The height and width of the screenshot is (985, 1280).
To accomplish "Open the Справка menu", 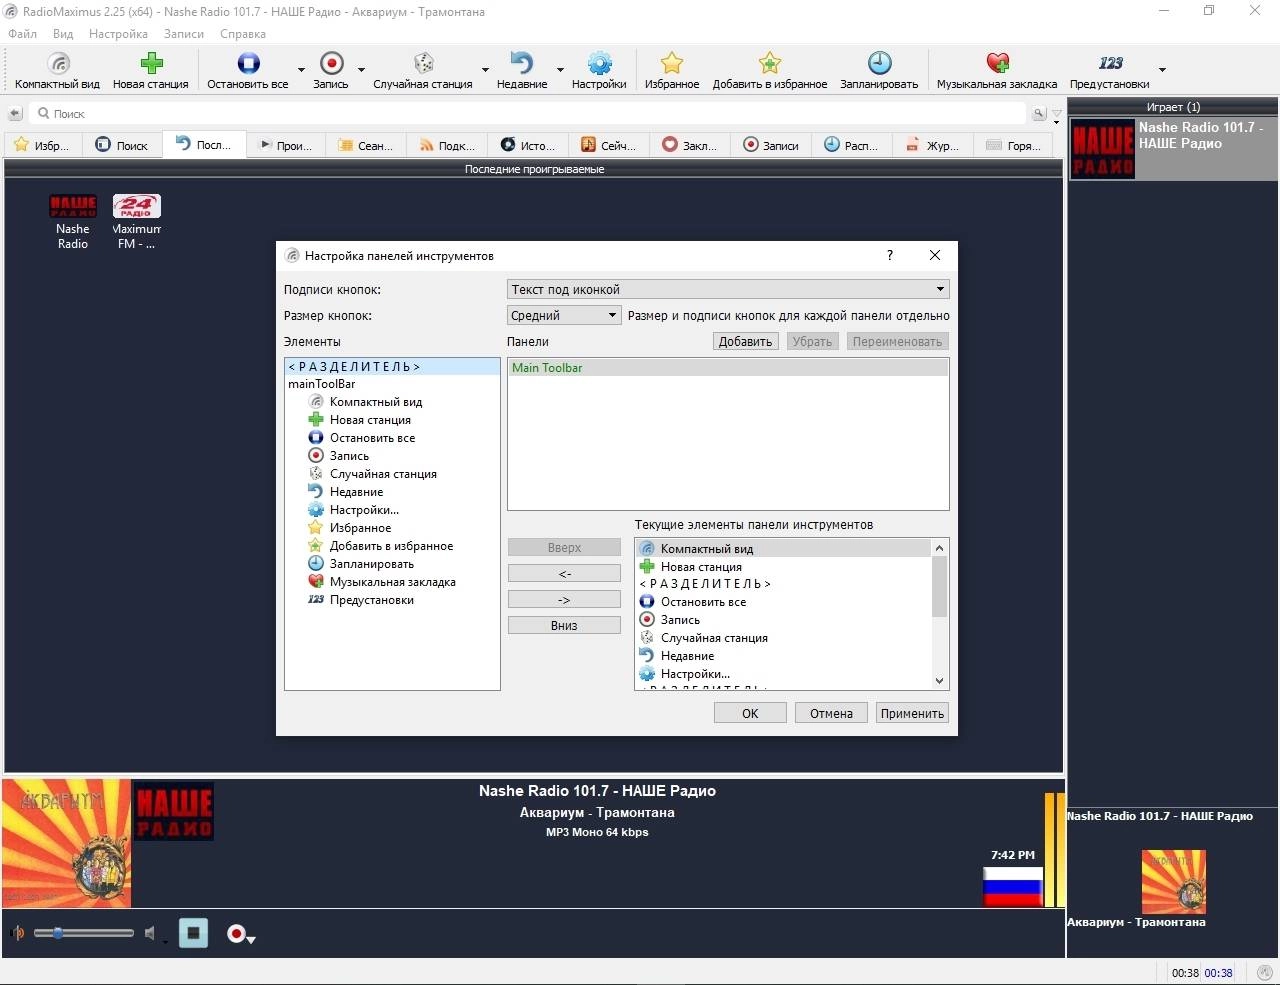I will [x=243, y=33].
